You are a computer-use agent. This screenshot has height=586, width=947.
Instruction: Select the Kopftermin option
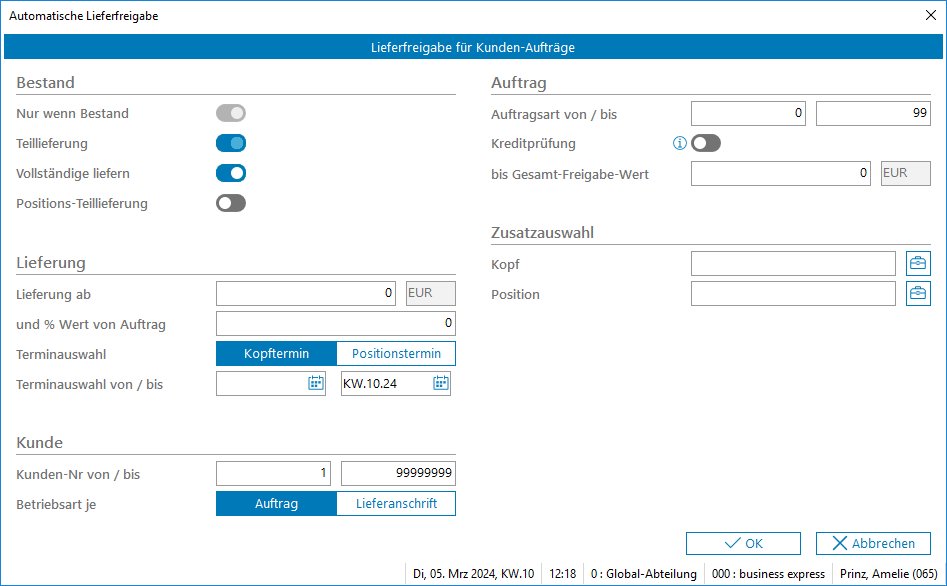[x=276, y=354]
